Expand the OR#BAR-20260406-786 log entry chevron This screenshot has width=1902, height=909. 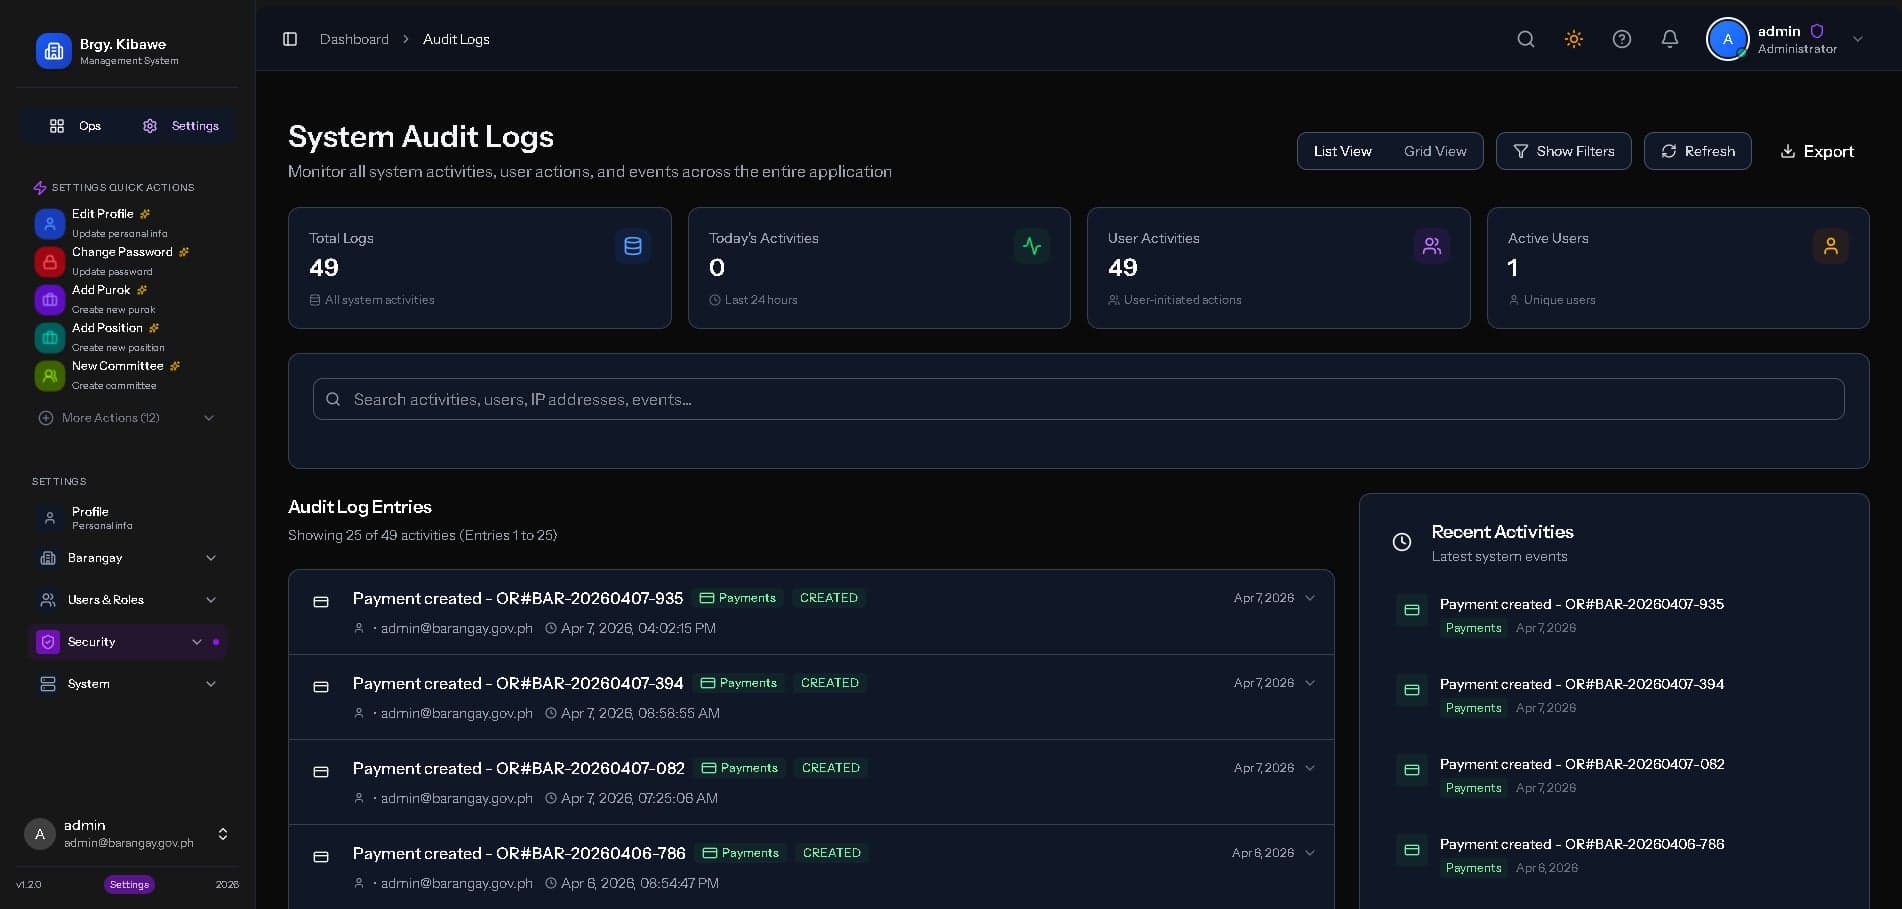point(1310,853)
